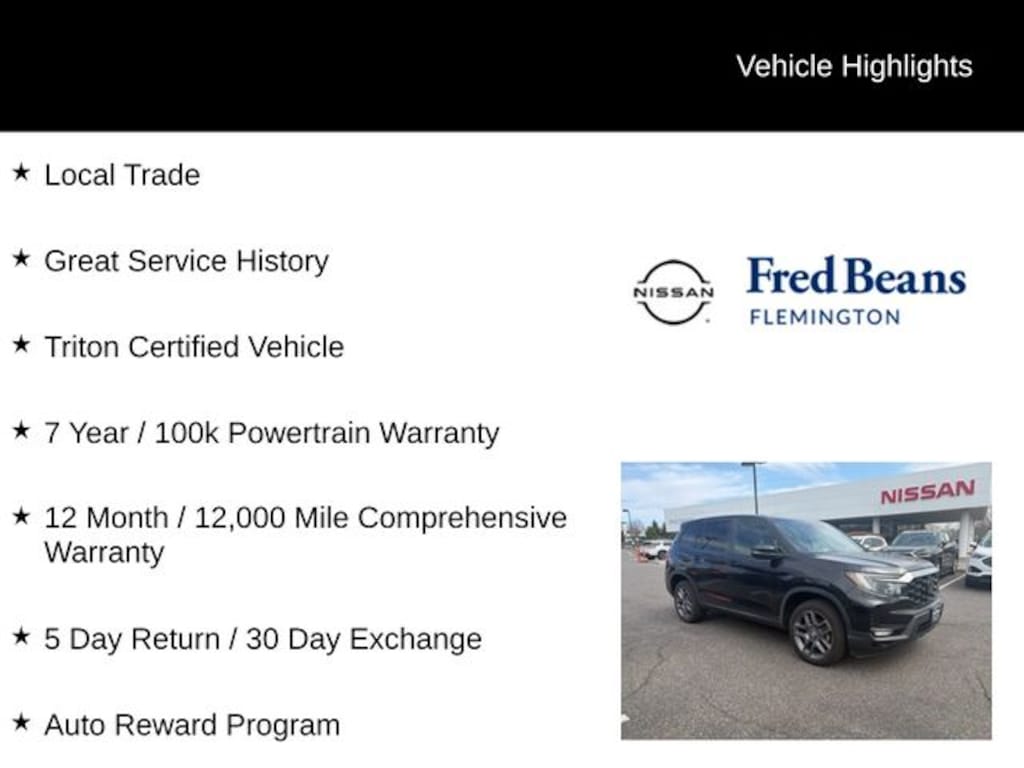Click the star beside Triton Certified Vehicle
Image resolution: width=1024 pixels, height=768 pixels.
click(x=21, y=345)
